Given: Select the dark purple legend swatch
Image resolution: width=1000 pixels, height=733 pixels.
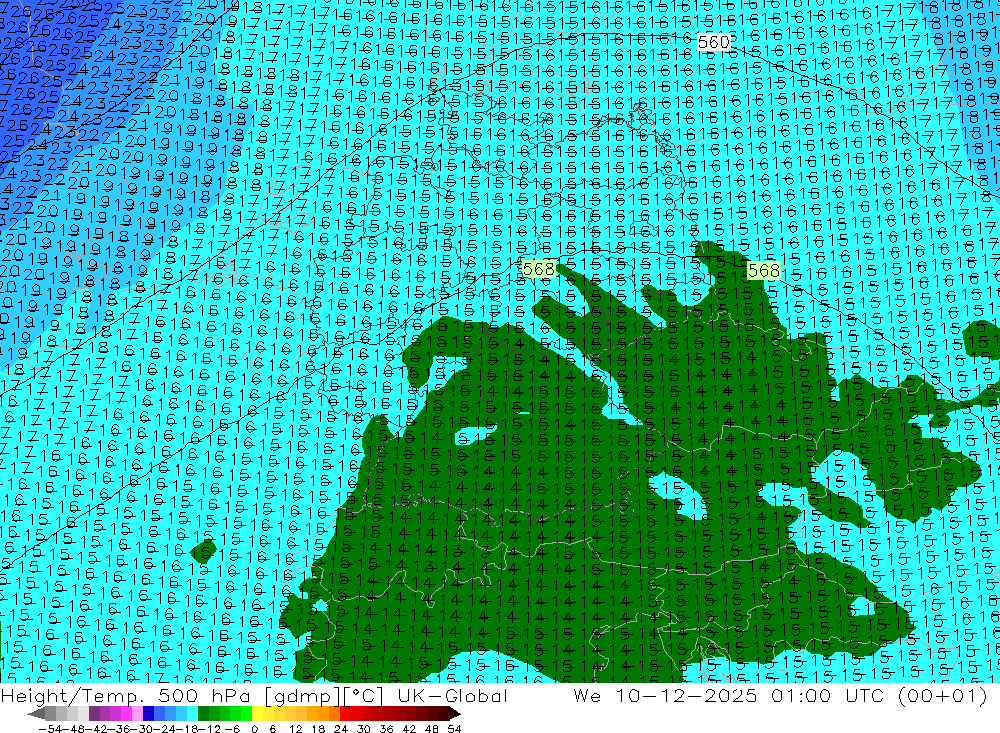Looking at the screenshot, I should 94,714.
